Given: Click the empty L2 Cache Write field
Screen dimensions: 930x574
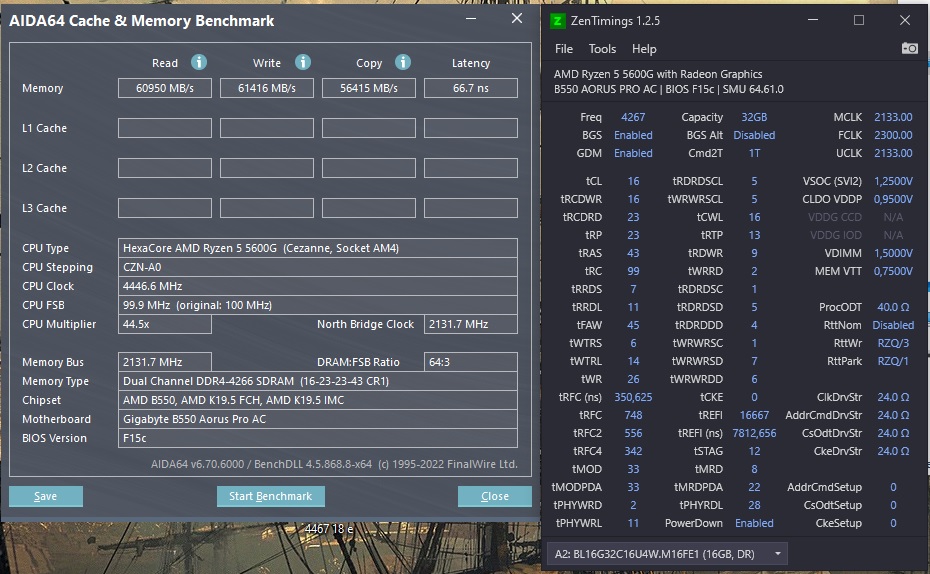Looking at the screenshot, I should pyautogui.click(x=267, y=168).
